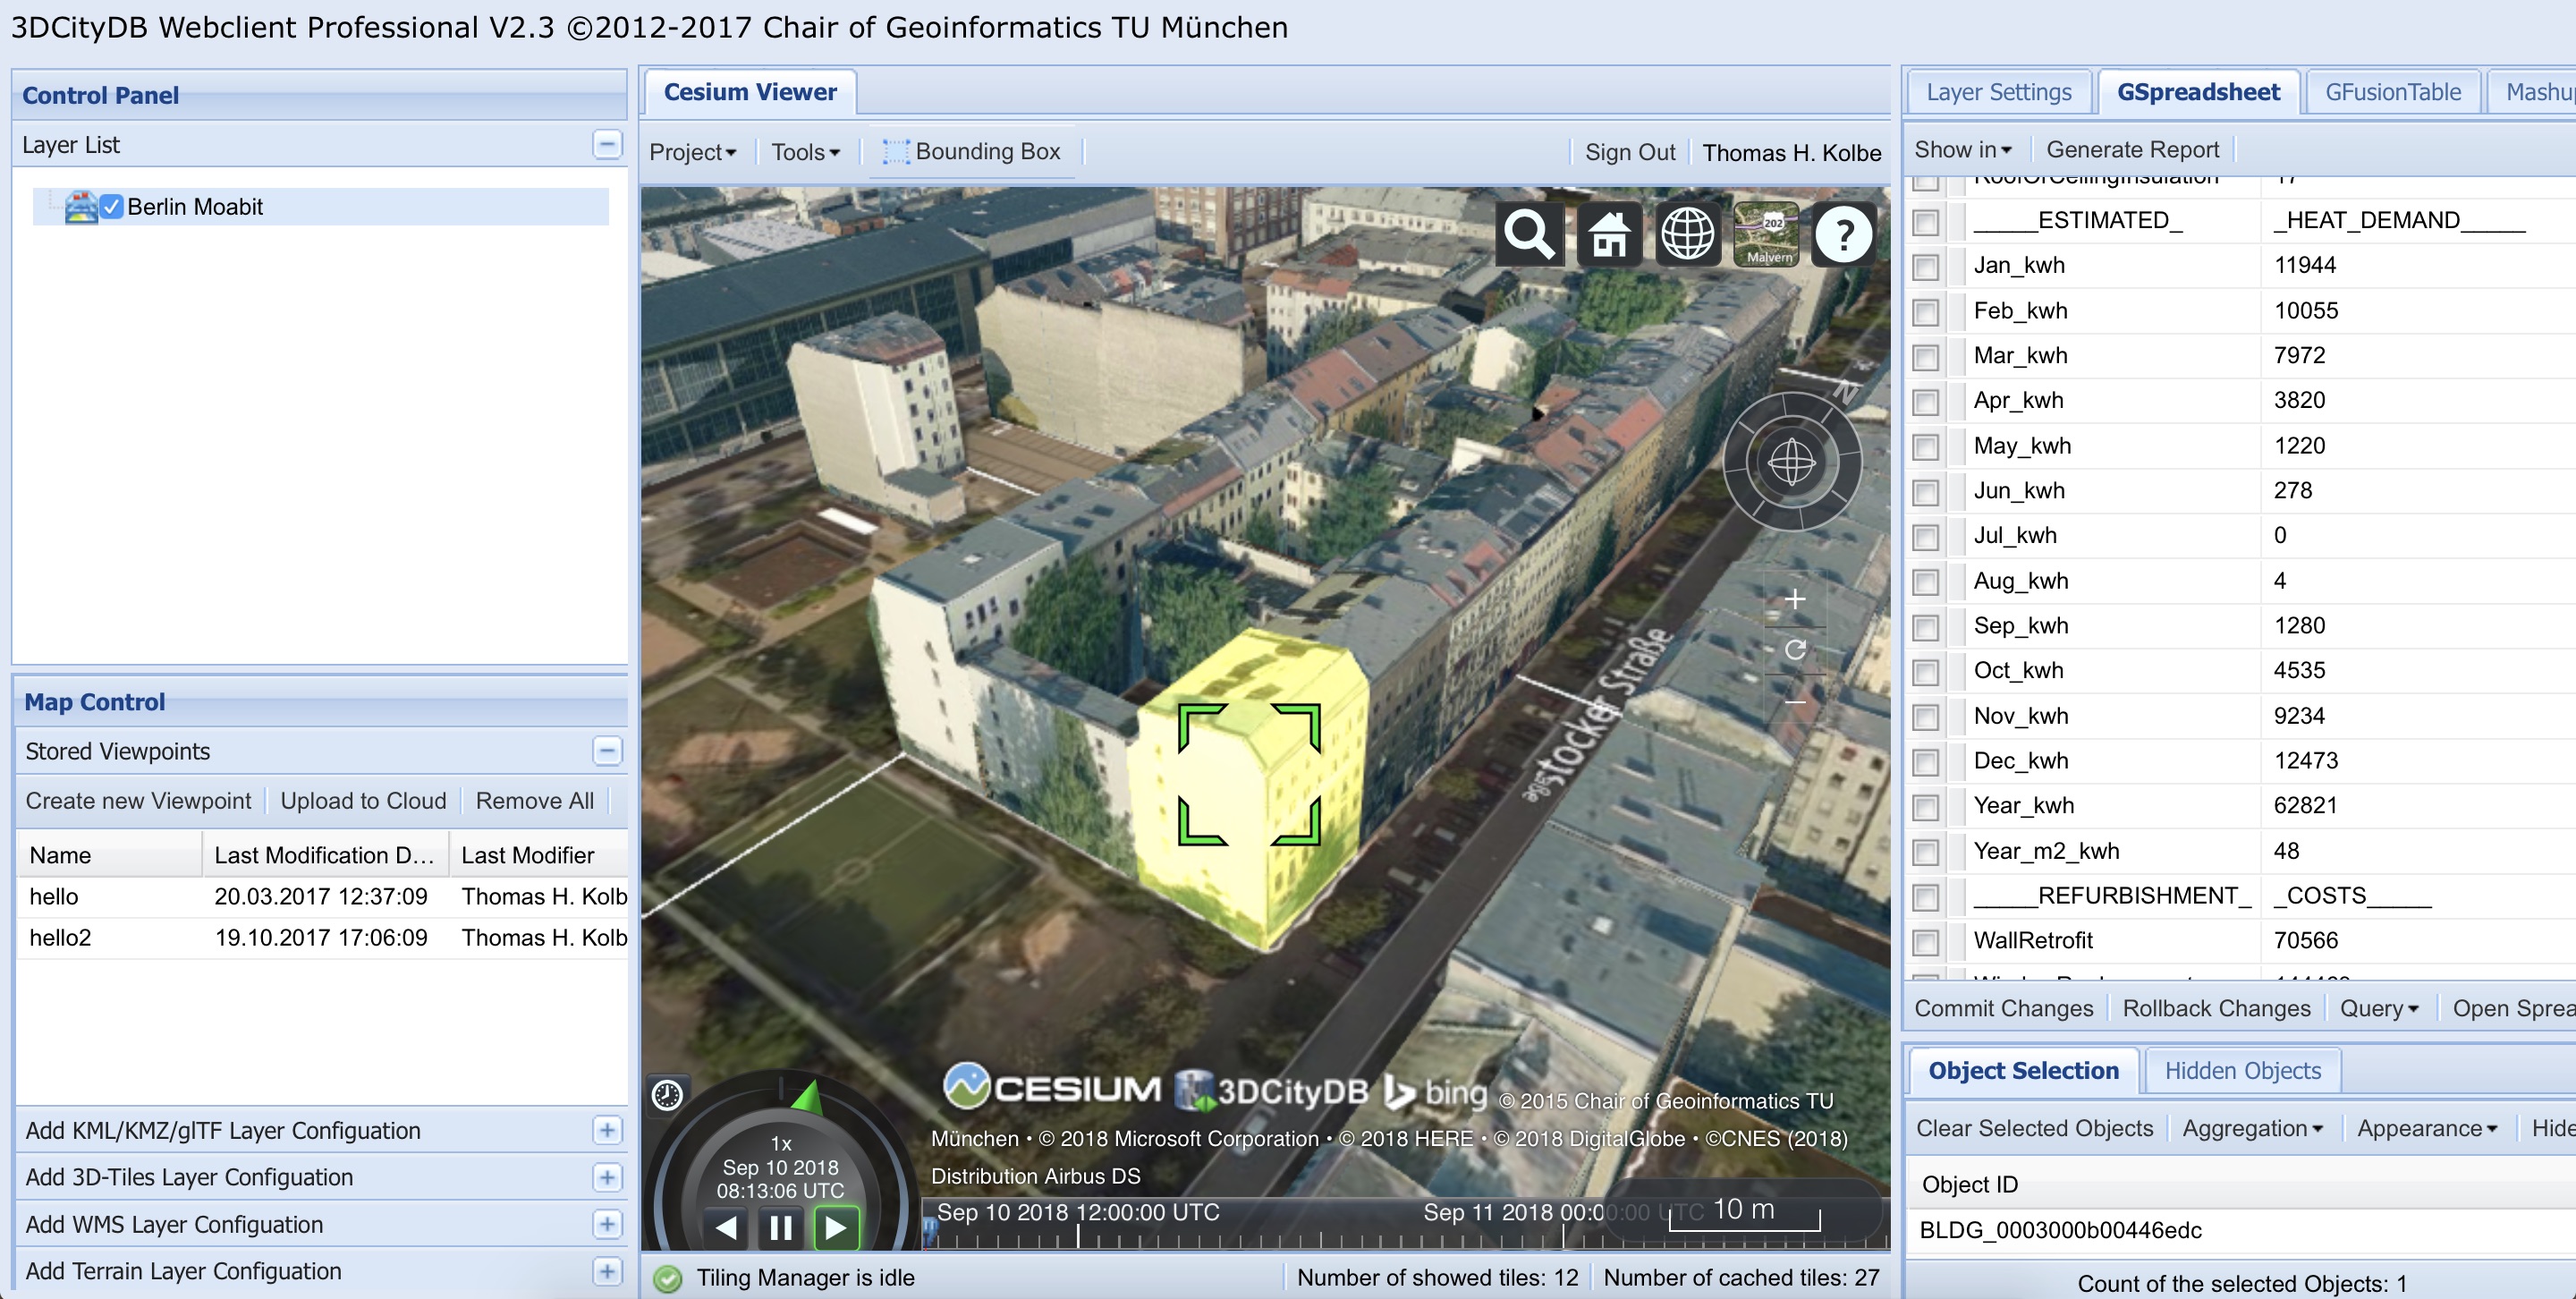Open the base layer imagery picker
This screenshot has height=1299, width=2576.
coord(1766,234)
